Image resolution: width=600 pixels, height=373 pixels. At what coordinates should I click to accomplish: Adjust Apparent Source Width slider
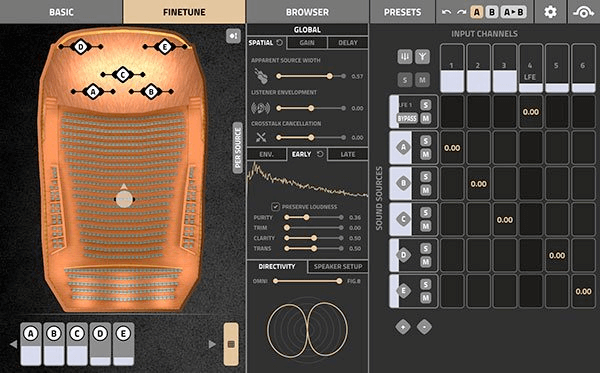[x=311, y=76]
